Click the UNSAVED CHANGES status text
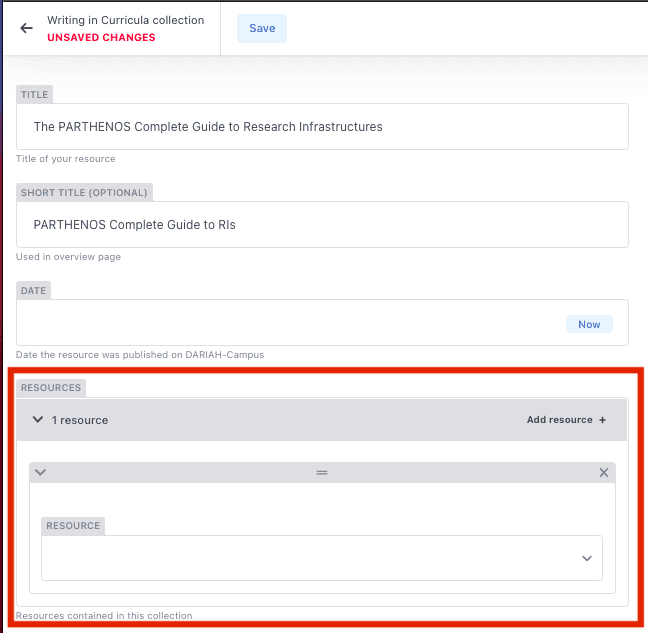This screenshot has height=633, width=648. (101, 38)
